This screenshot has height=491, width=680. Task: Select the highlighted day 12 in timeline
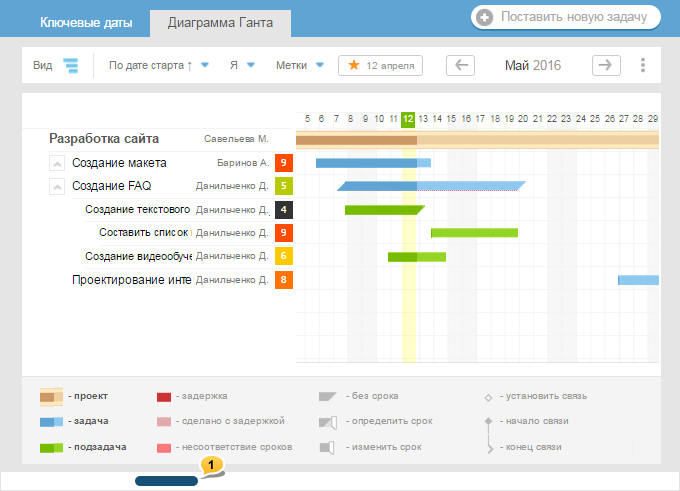pyautogui.click(x=408, y=118)
